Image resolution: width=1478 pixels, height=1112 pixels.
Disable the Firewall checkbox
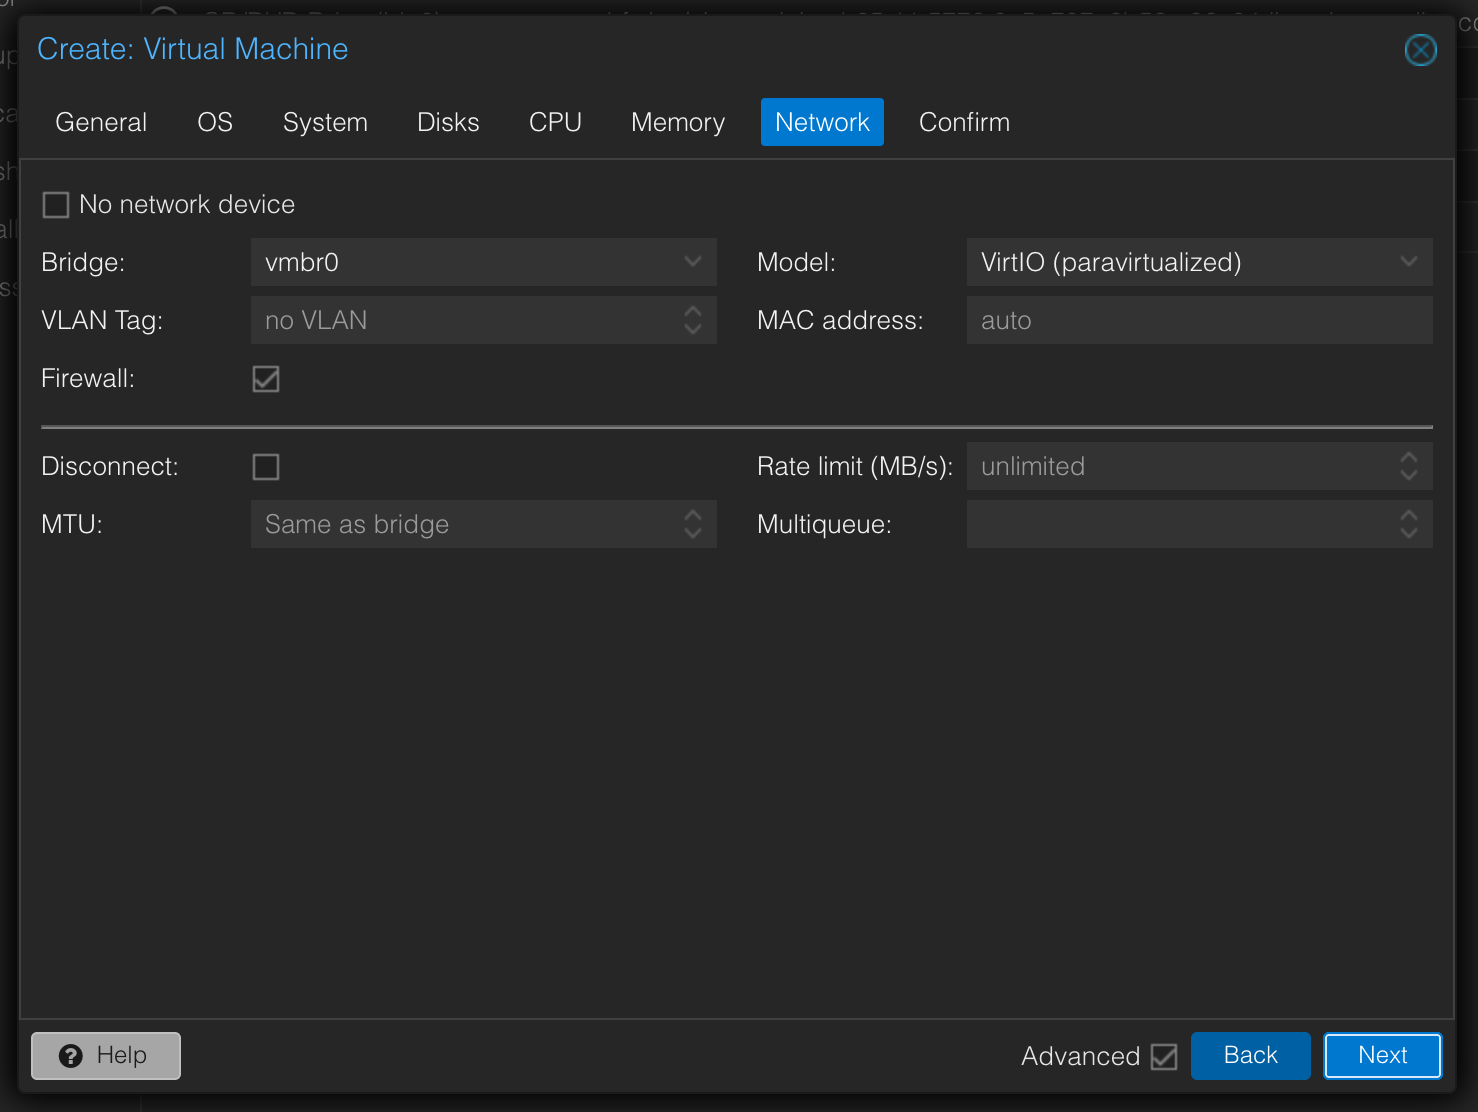265,378
